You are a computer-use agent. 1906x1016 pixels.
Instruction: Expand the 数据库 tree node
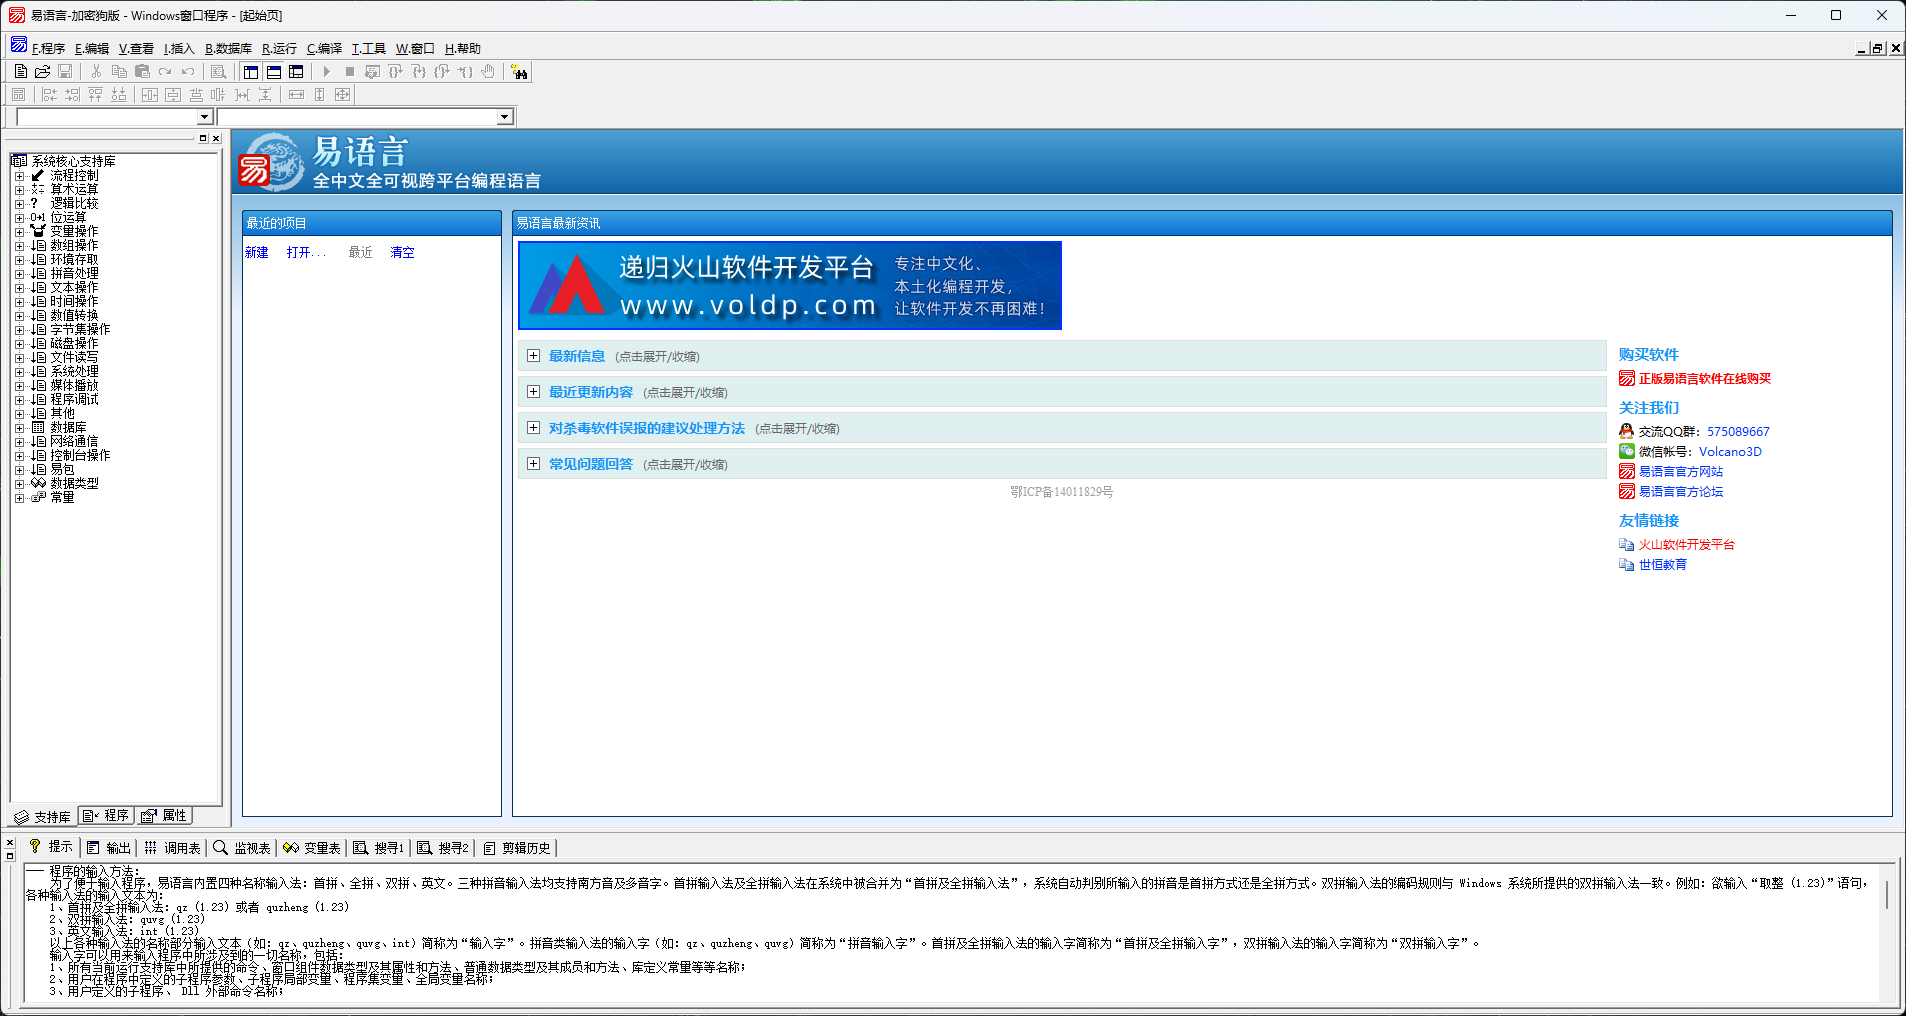tap(19, 428)
